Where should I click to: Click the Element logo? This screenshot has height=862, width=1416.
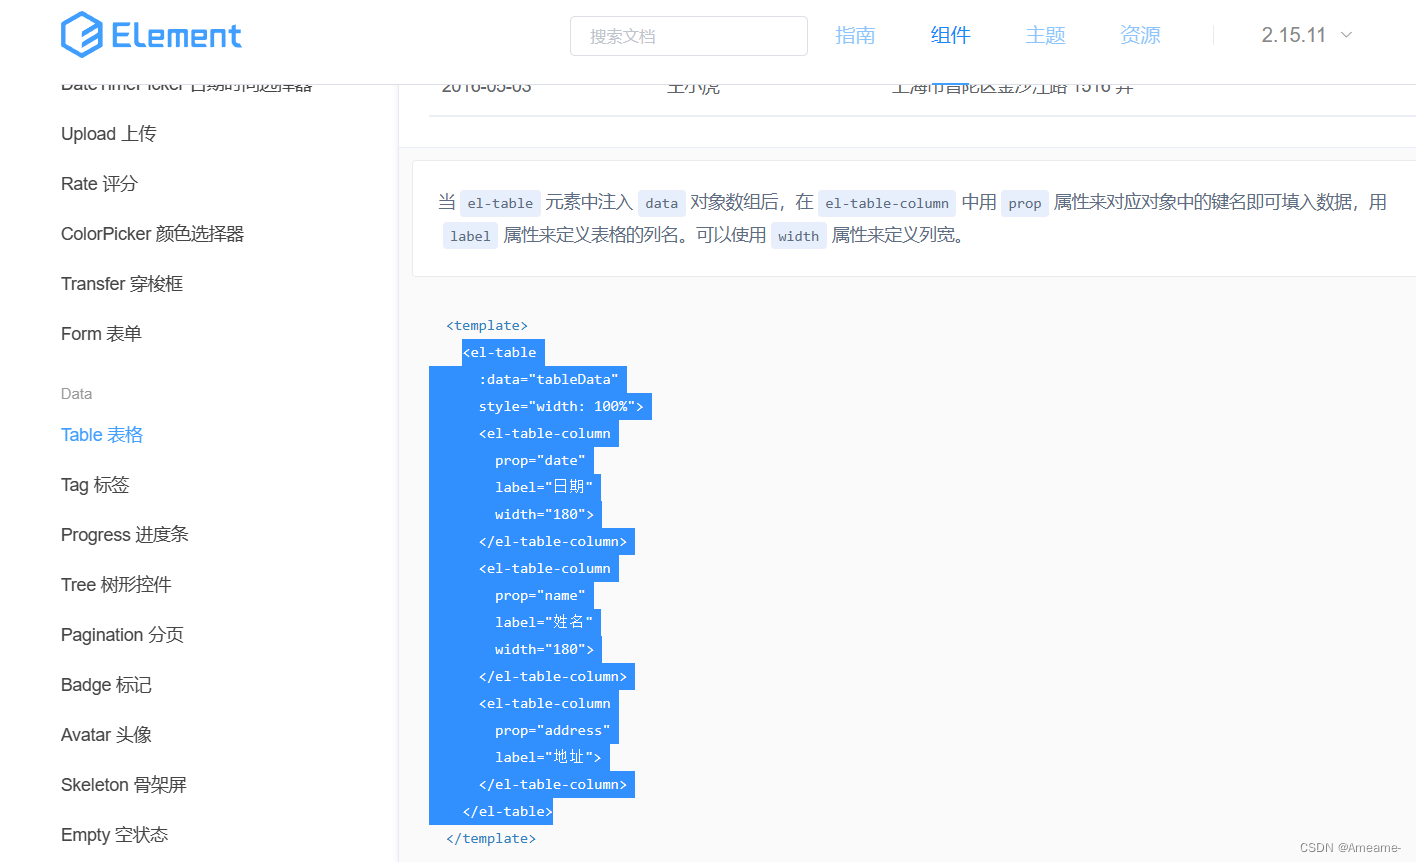[x=151, y=35]
